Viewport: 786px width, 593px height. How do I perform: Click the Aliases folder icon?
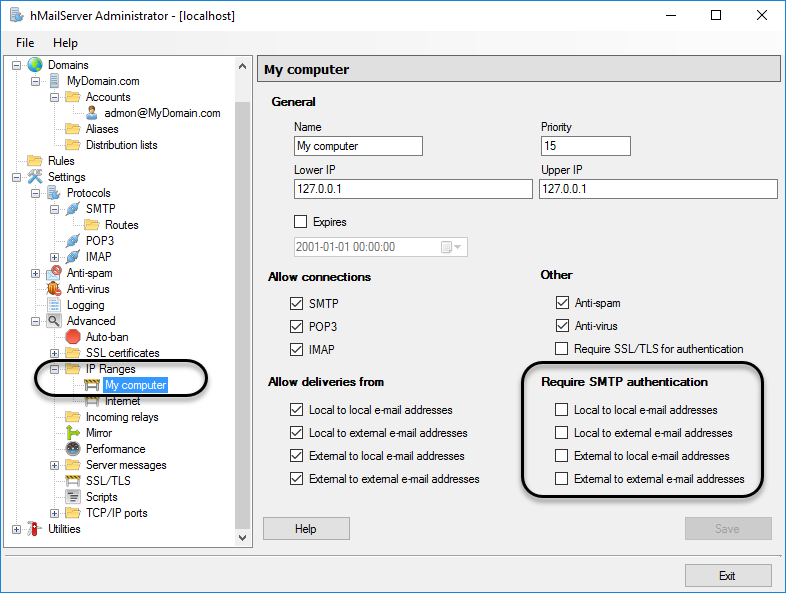(73, 129)
